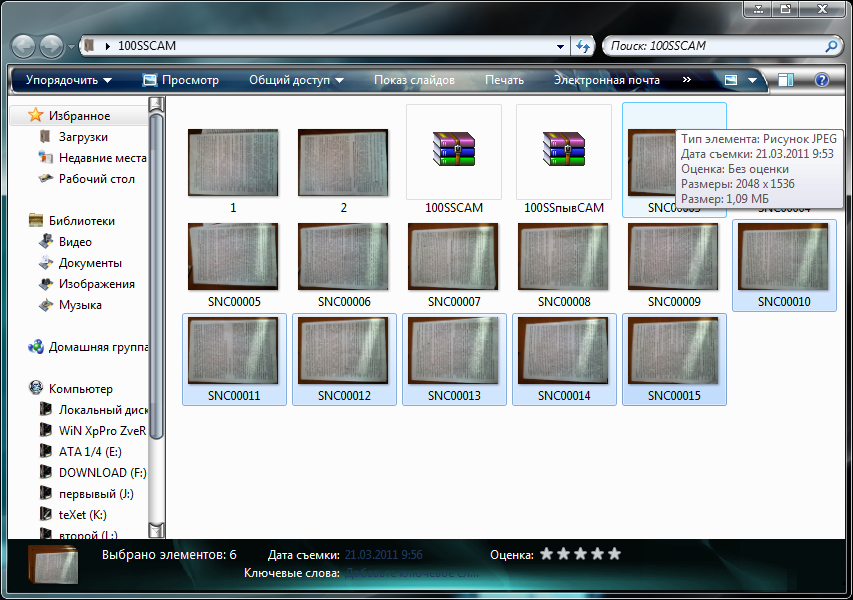
Task: Select the SNC00007 thumbnail
Action: click(x=453, y=256)
